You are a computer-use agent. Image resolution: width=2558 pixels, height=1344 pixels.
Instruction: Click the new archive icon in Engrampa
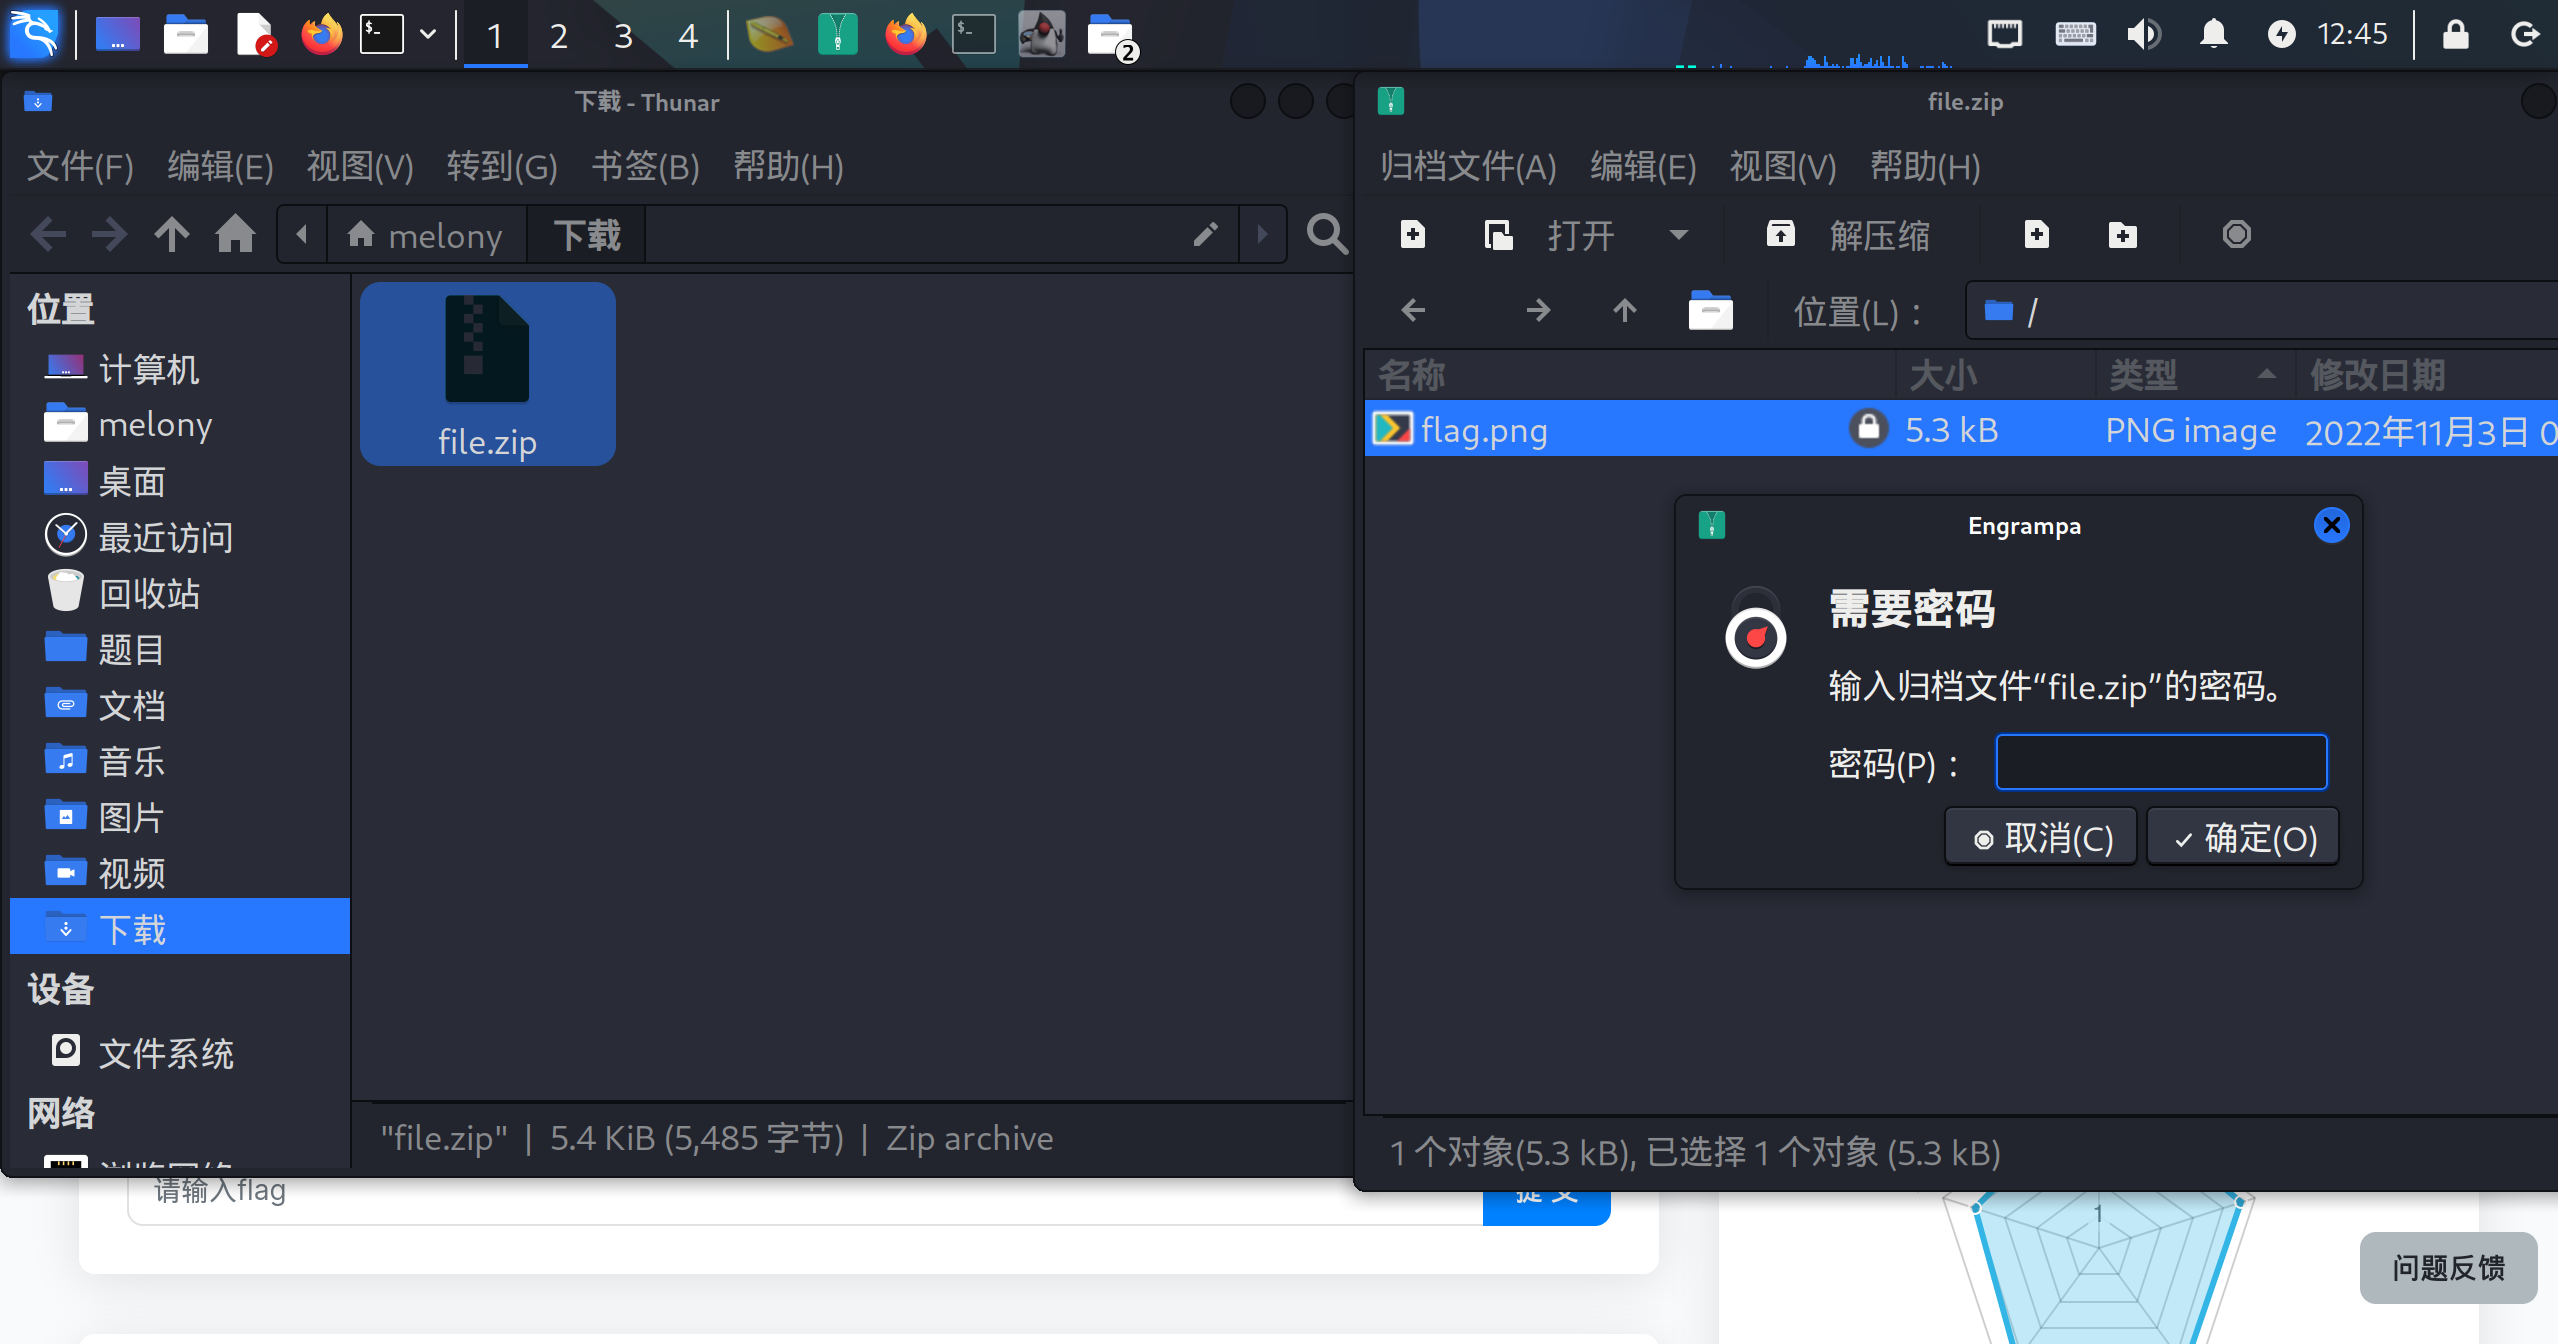(x=1412, y=235)
